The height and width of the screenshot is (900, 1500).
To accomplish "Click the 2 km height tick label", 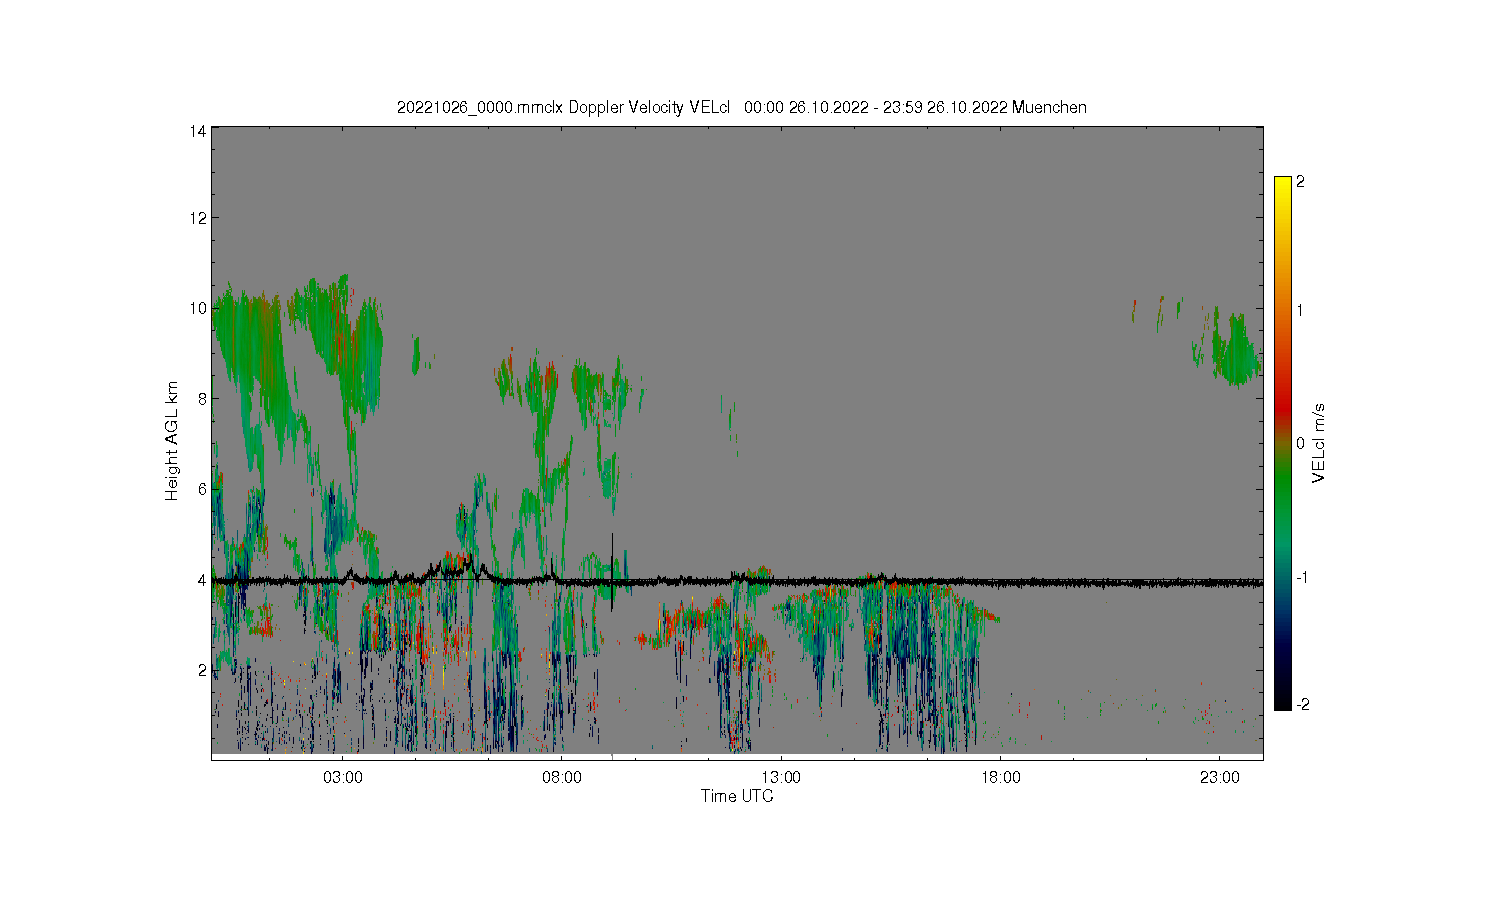I will (x=202, y=670).
